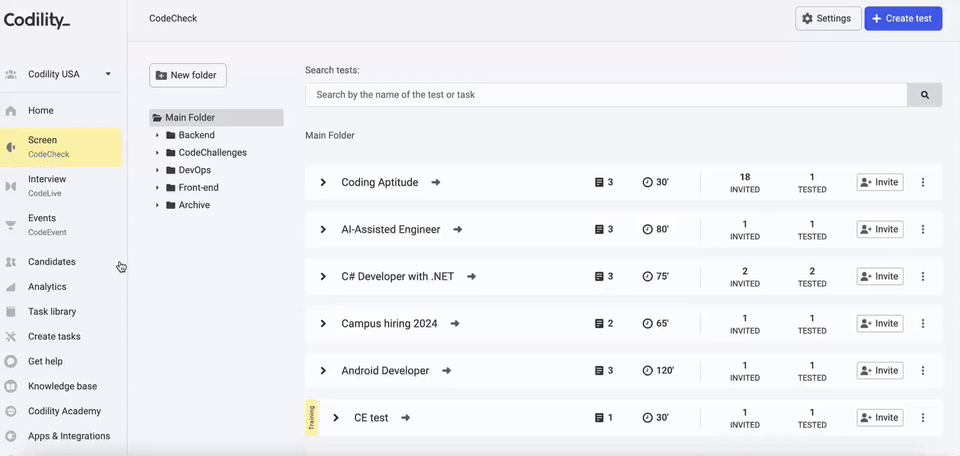Click arrow icon next to AI-Assisted Engineer
Screen dimensions: 960x456
(457, 230)
